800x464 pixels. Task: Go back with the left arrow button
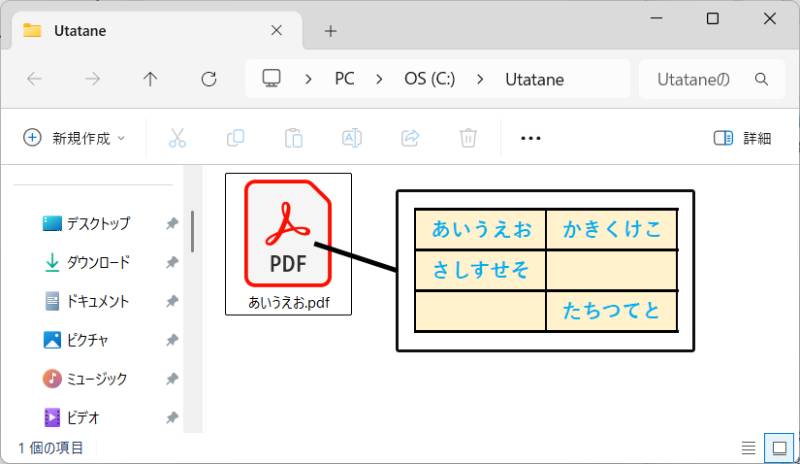(34, 79)
